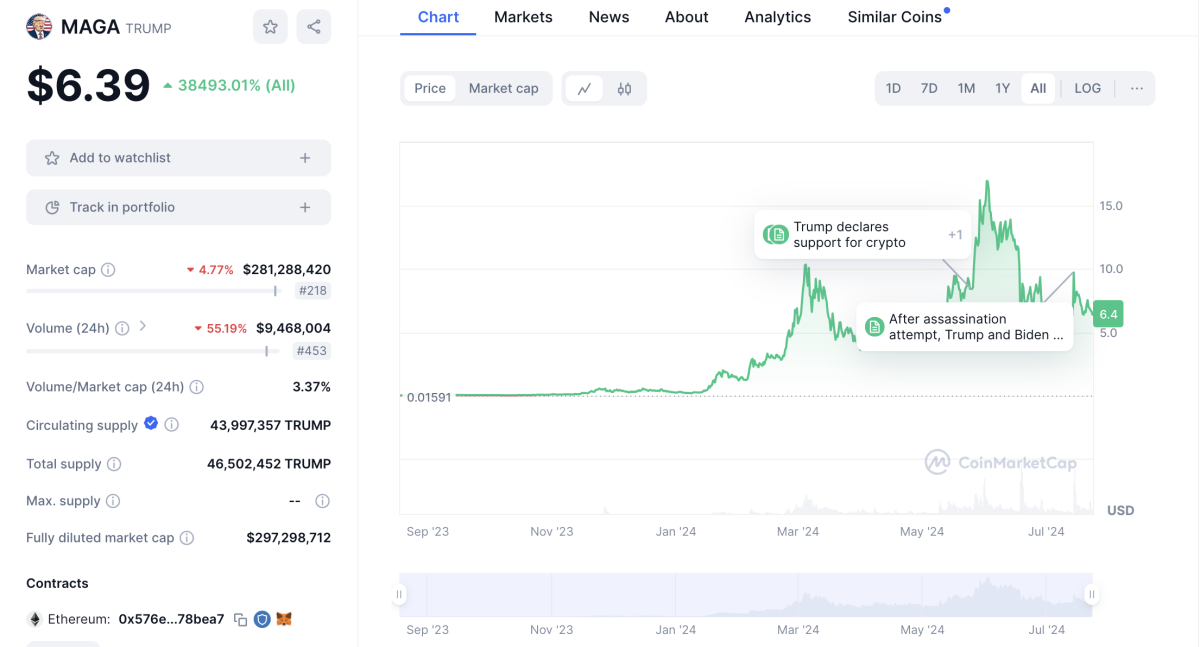Click the 6.4 current price label on chart
The height and width of the screenshot is (647, 1200).
(1108, 314)
